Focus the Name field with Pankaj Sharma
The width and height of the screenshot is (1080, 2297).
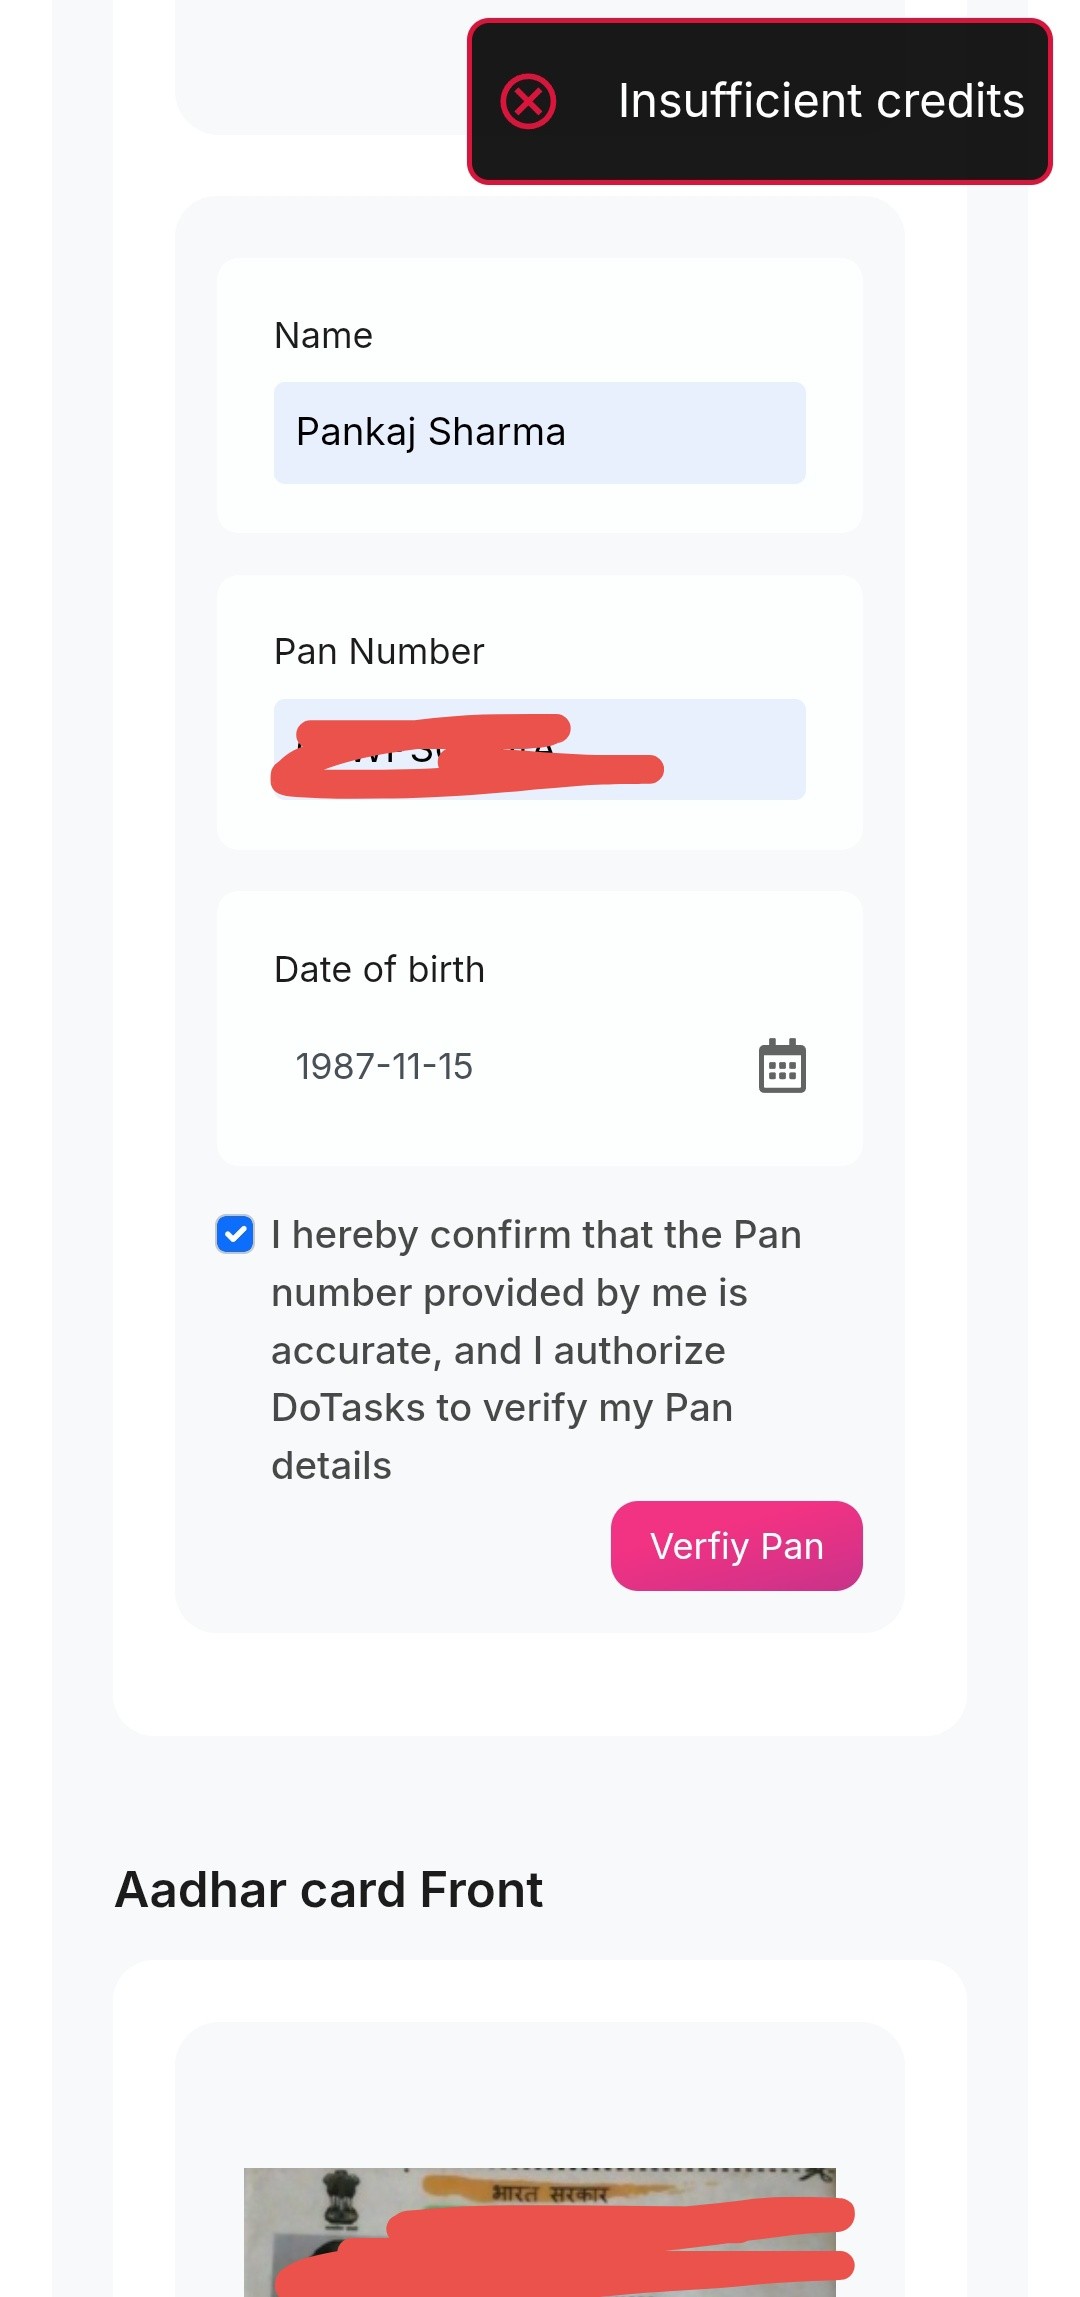coord(539,433)
